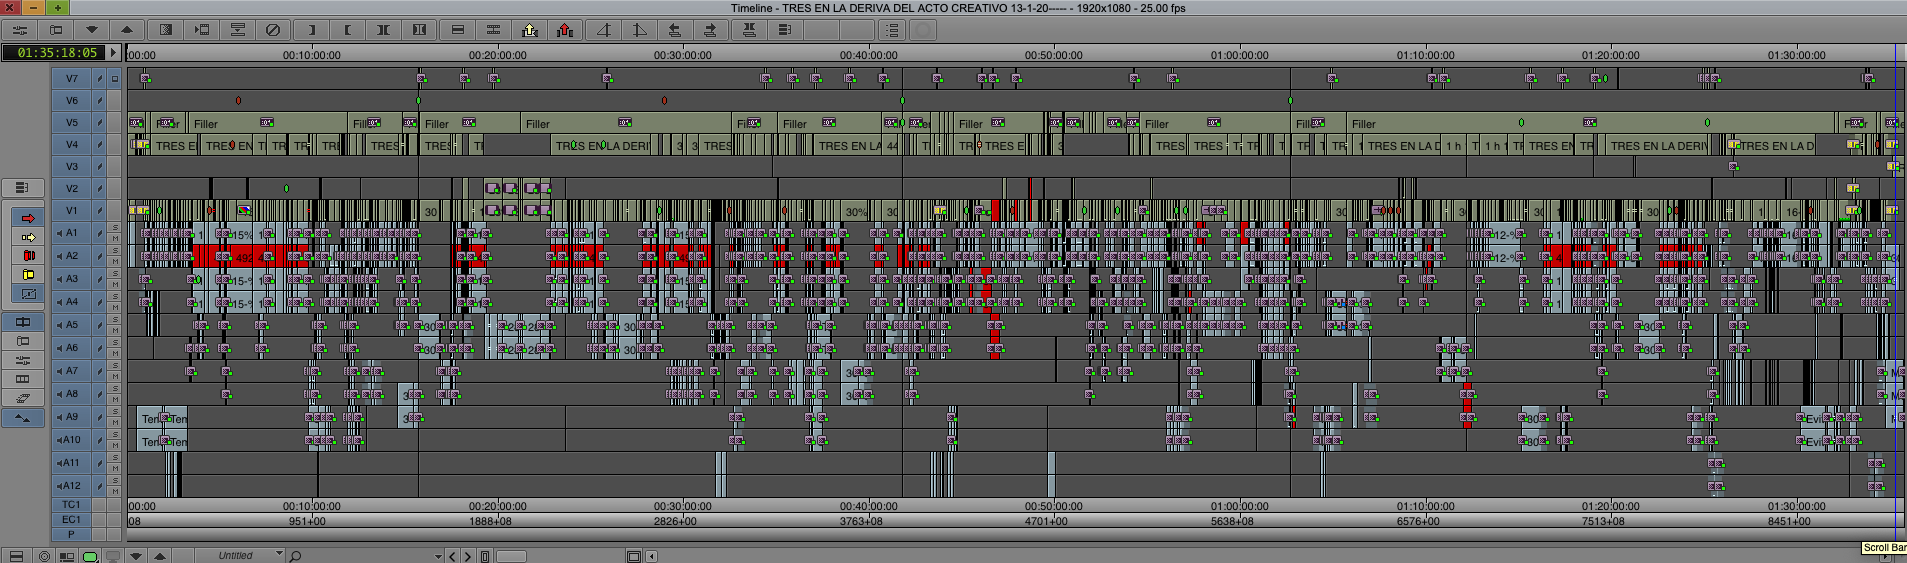Viewport: 1907px width, 563px height.
Task: Open the timeline search field dropdown arrow
Action: [x=438, y=556]
